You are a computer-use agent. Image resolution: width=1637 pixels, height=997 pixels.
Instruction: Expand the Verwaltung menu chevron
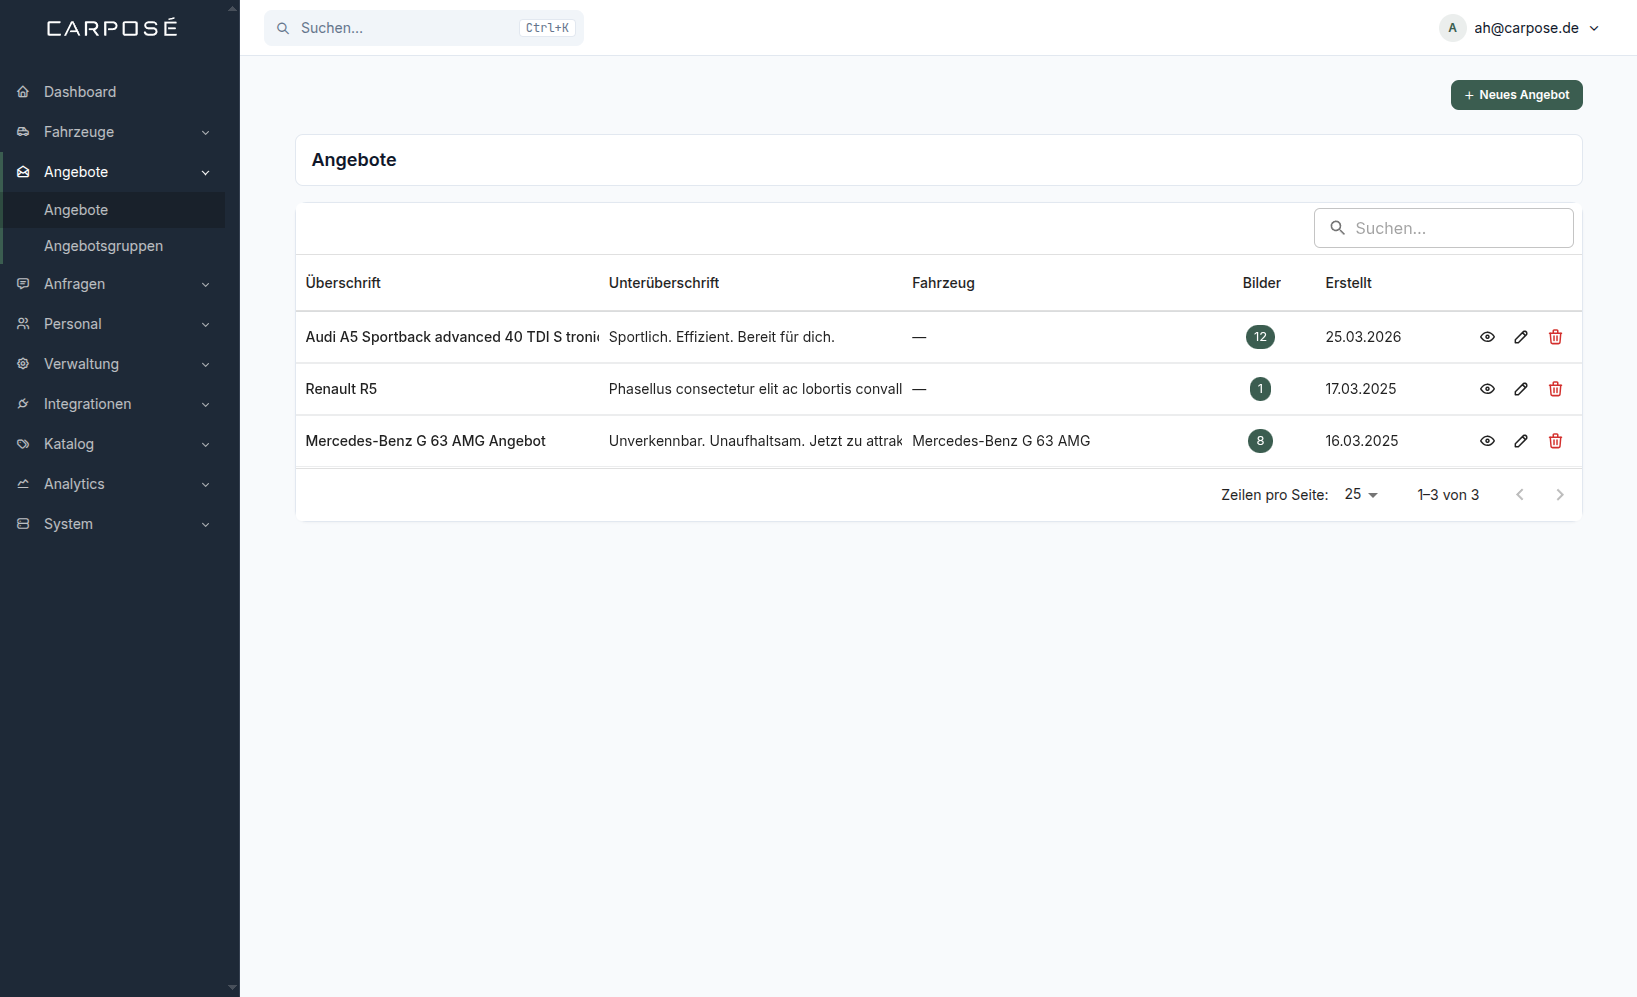205,364
